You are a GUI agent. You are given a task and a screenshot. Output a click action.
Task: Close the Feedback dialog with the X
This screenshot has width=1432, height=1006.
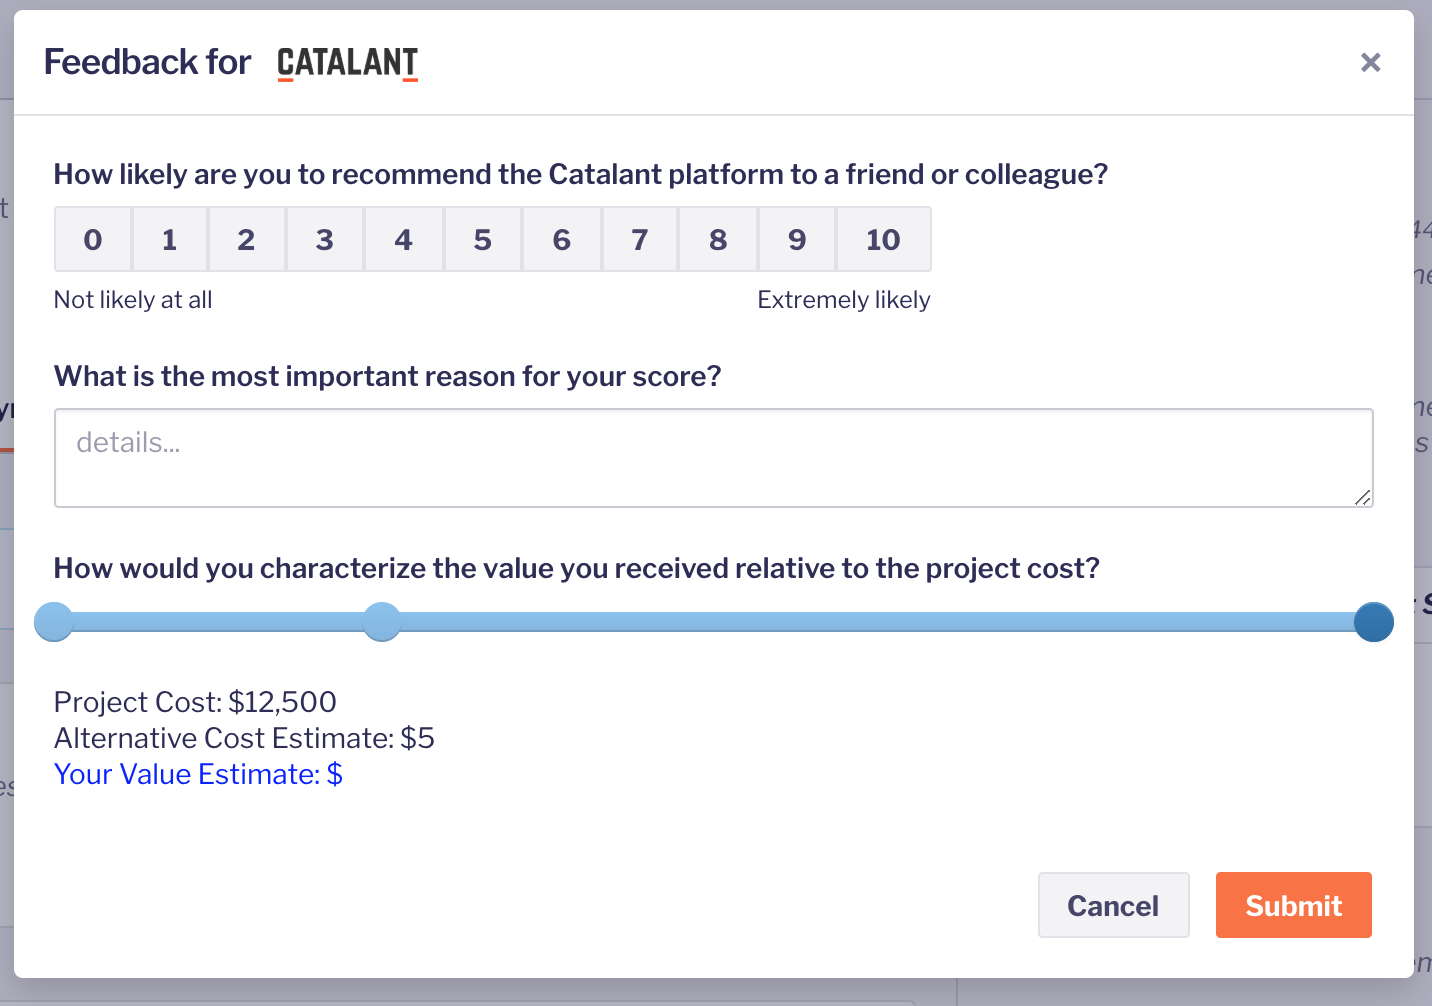pos(1371,63)
